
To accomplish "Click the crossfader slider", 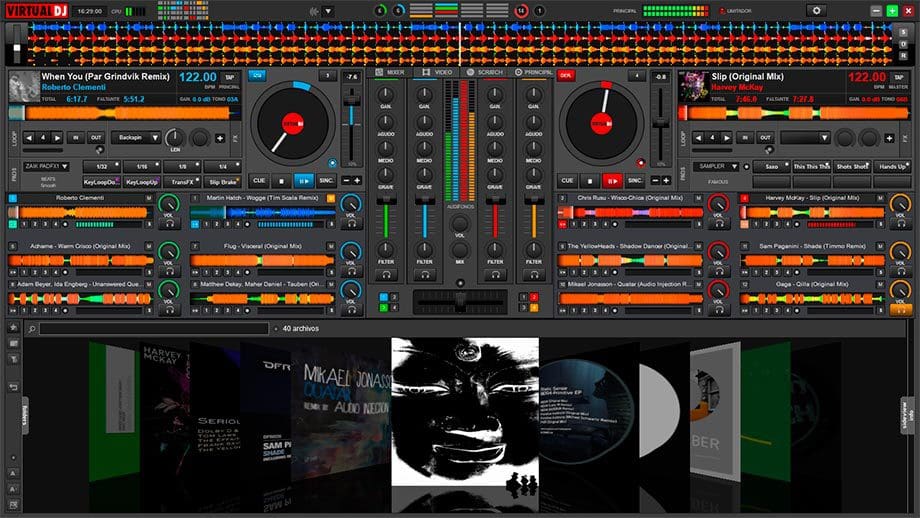I will [x=460, y=302].
